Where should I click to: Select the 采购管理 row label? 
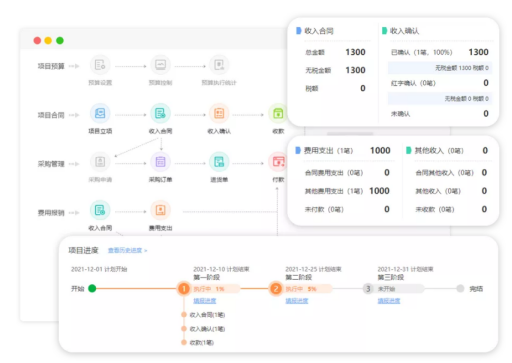coord(51,164)
